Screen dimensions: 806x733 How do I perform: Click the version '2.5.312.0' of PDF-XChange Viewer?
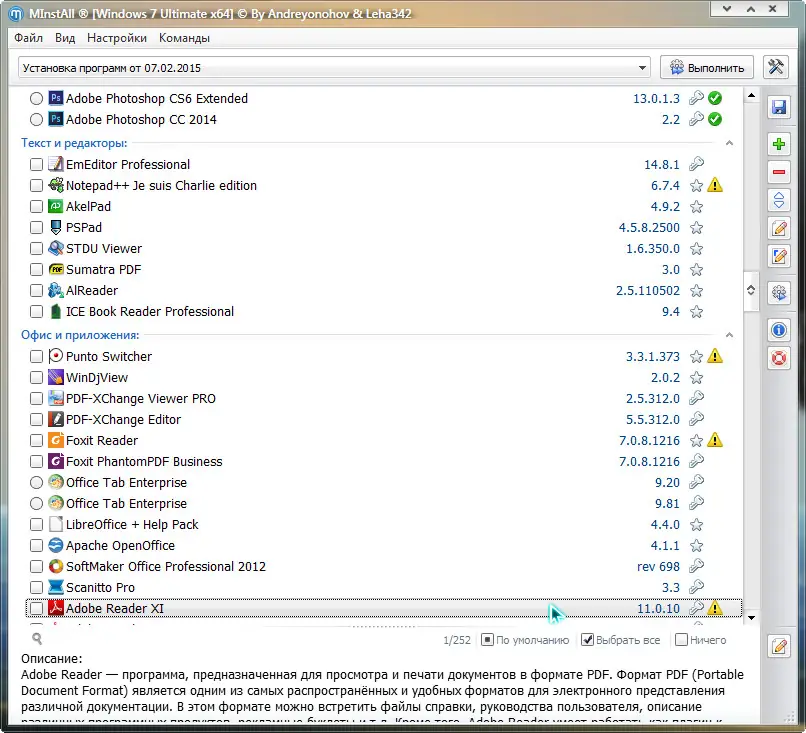click(652, 398)
